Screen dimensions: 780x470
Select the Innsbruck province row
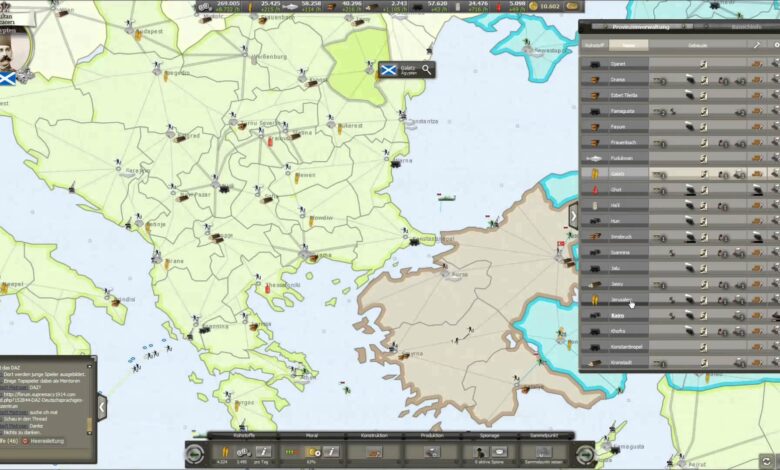(x=680, y=237)
